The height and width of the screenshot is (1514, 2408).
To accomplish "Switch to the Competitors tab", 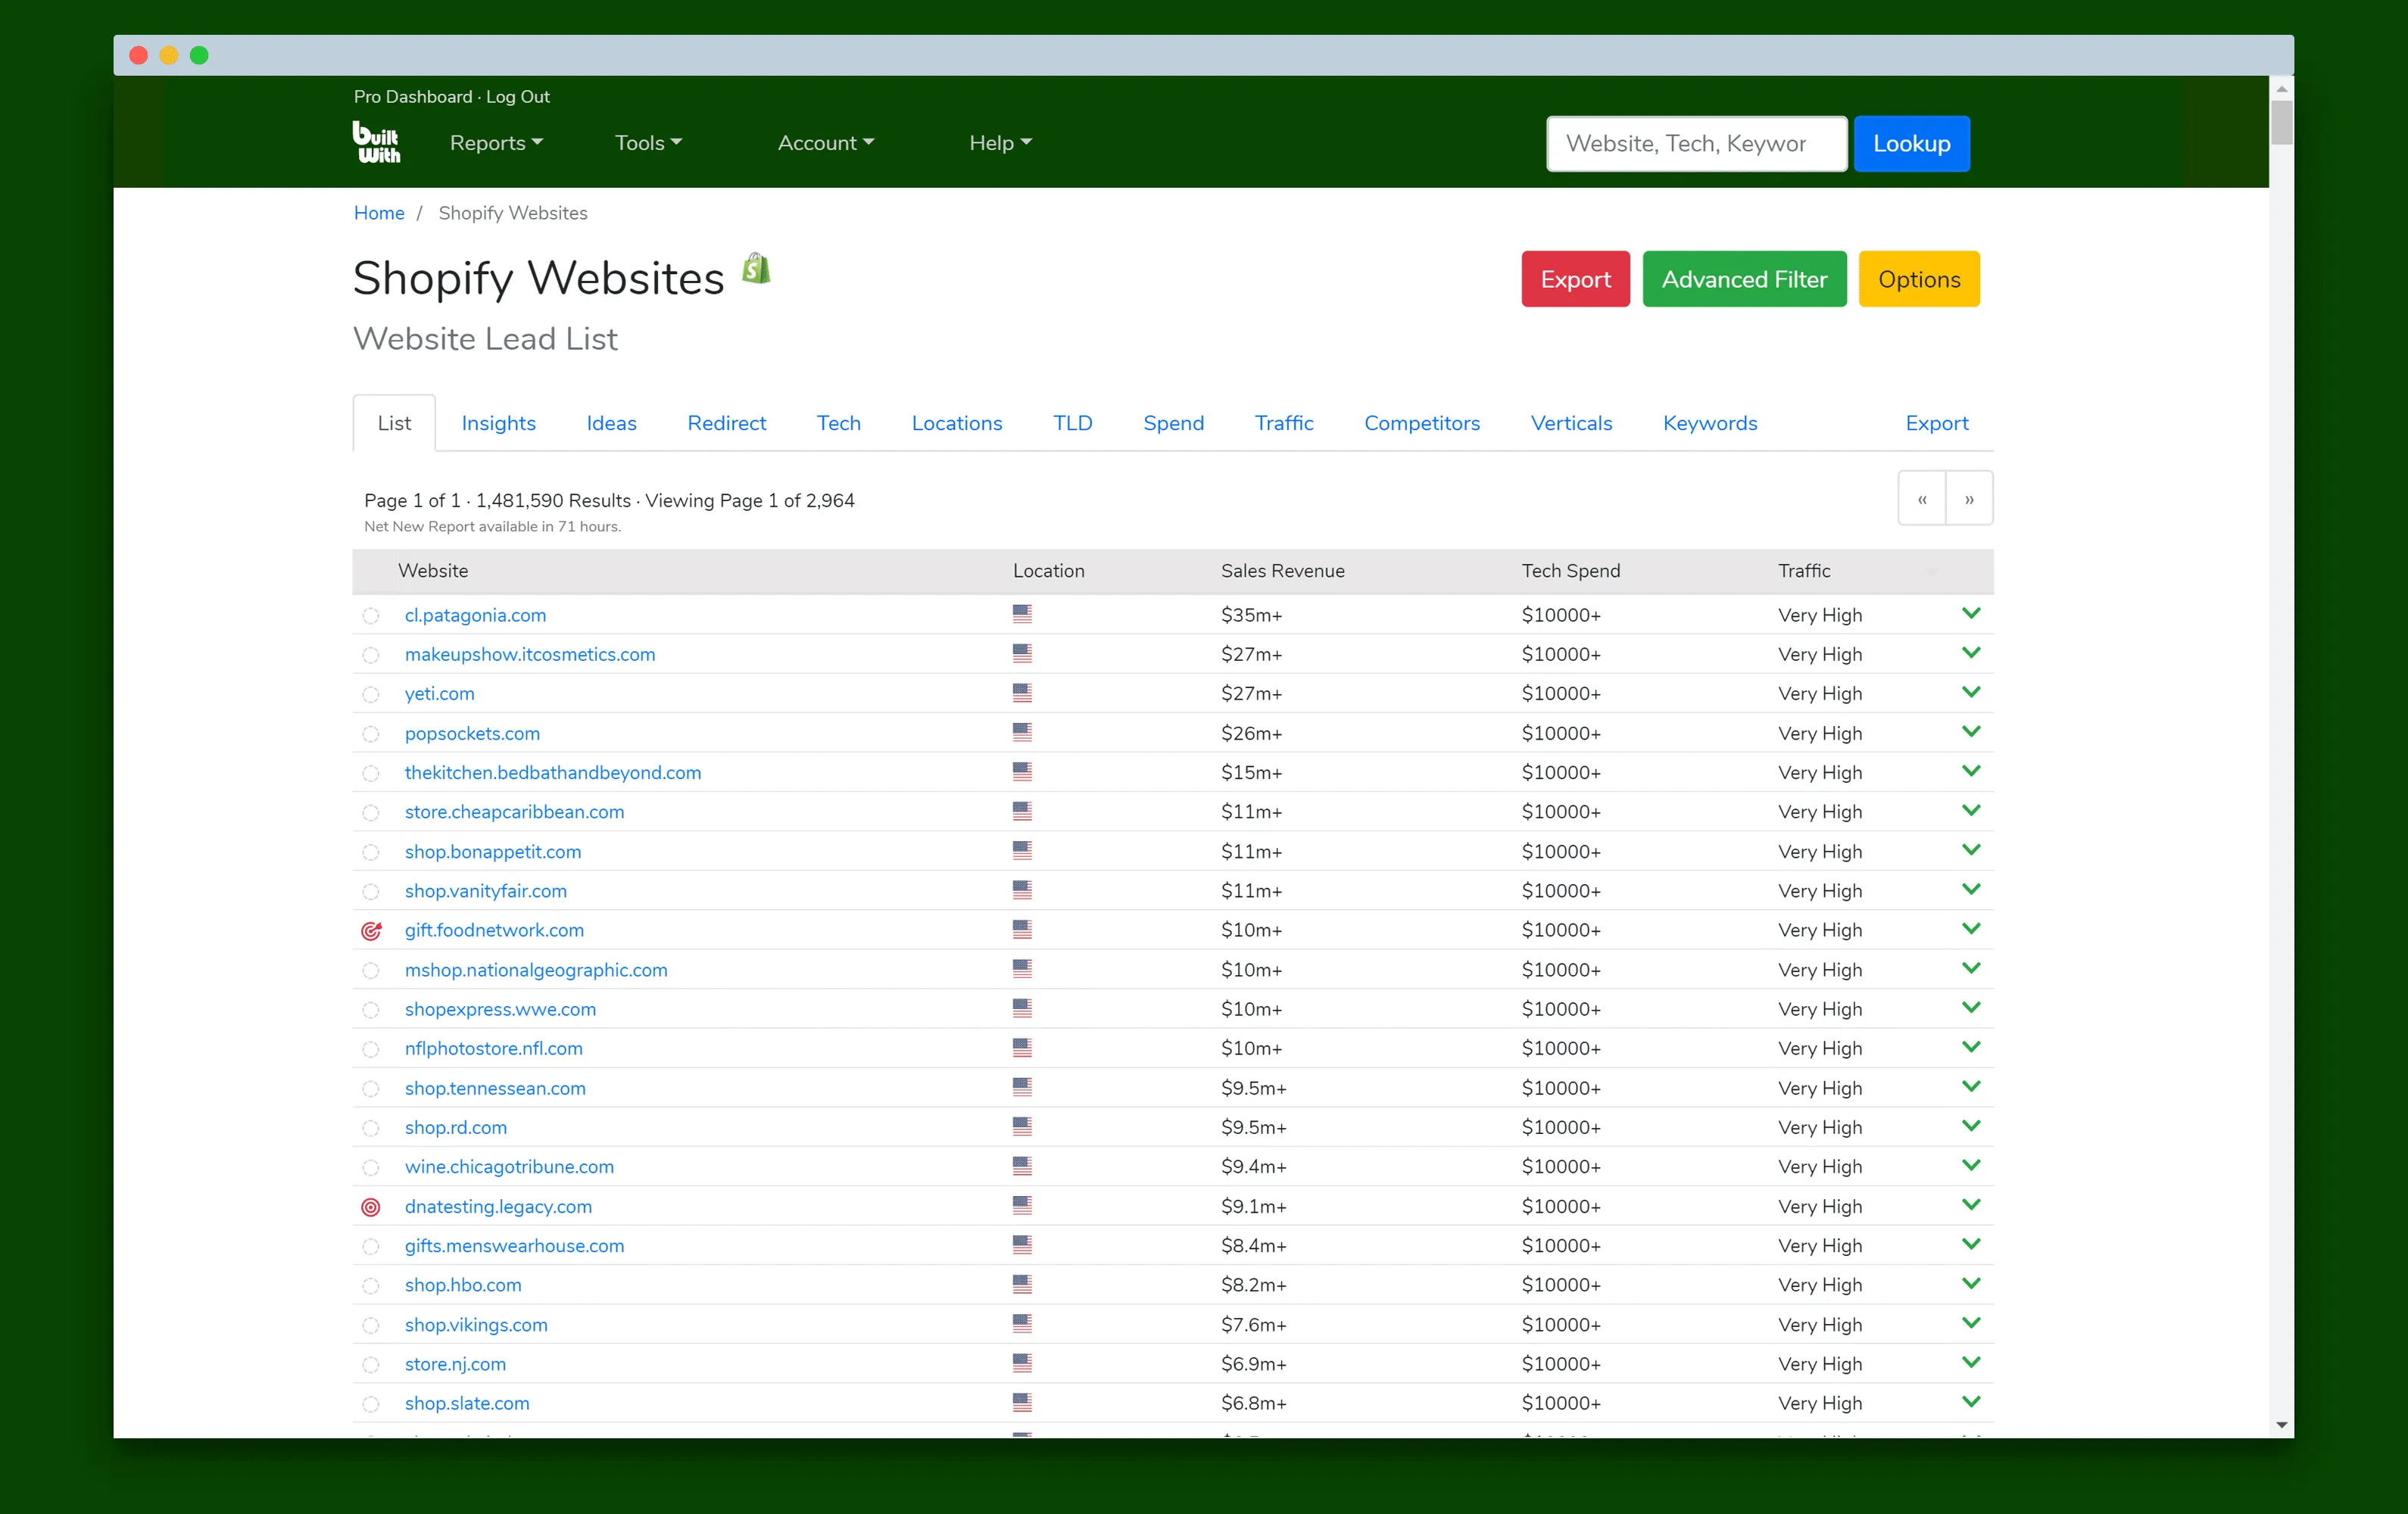I will pyautogui.click(x=1422, y=423).
